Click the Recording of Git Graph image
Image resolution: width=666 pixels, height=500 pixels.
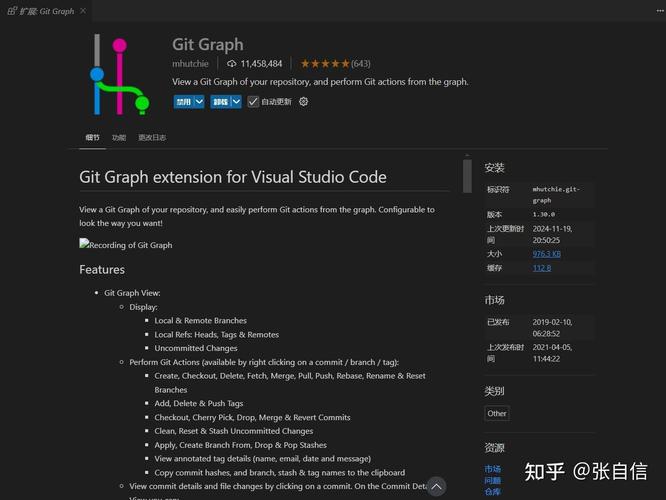(x=126, y=245)
